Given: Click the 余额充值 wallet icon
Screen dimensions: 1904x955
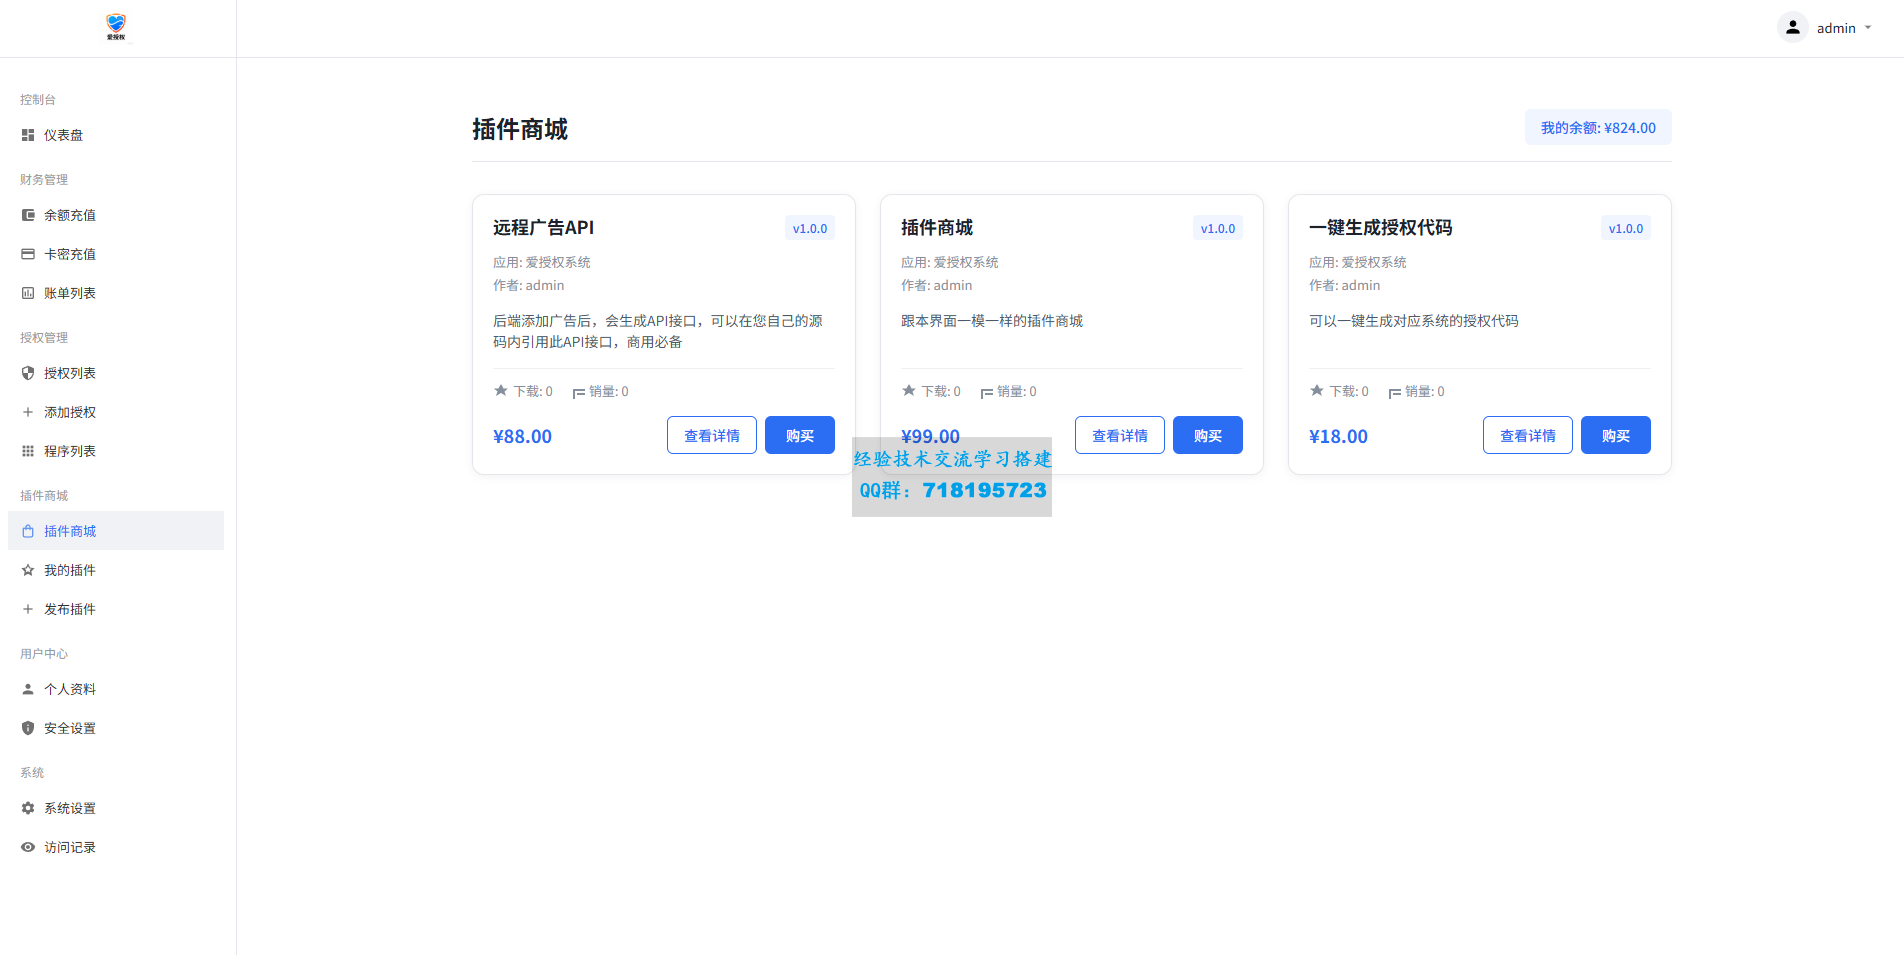Looking at the screenshot, I should tap(28, 215).
